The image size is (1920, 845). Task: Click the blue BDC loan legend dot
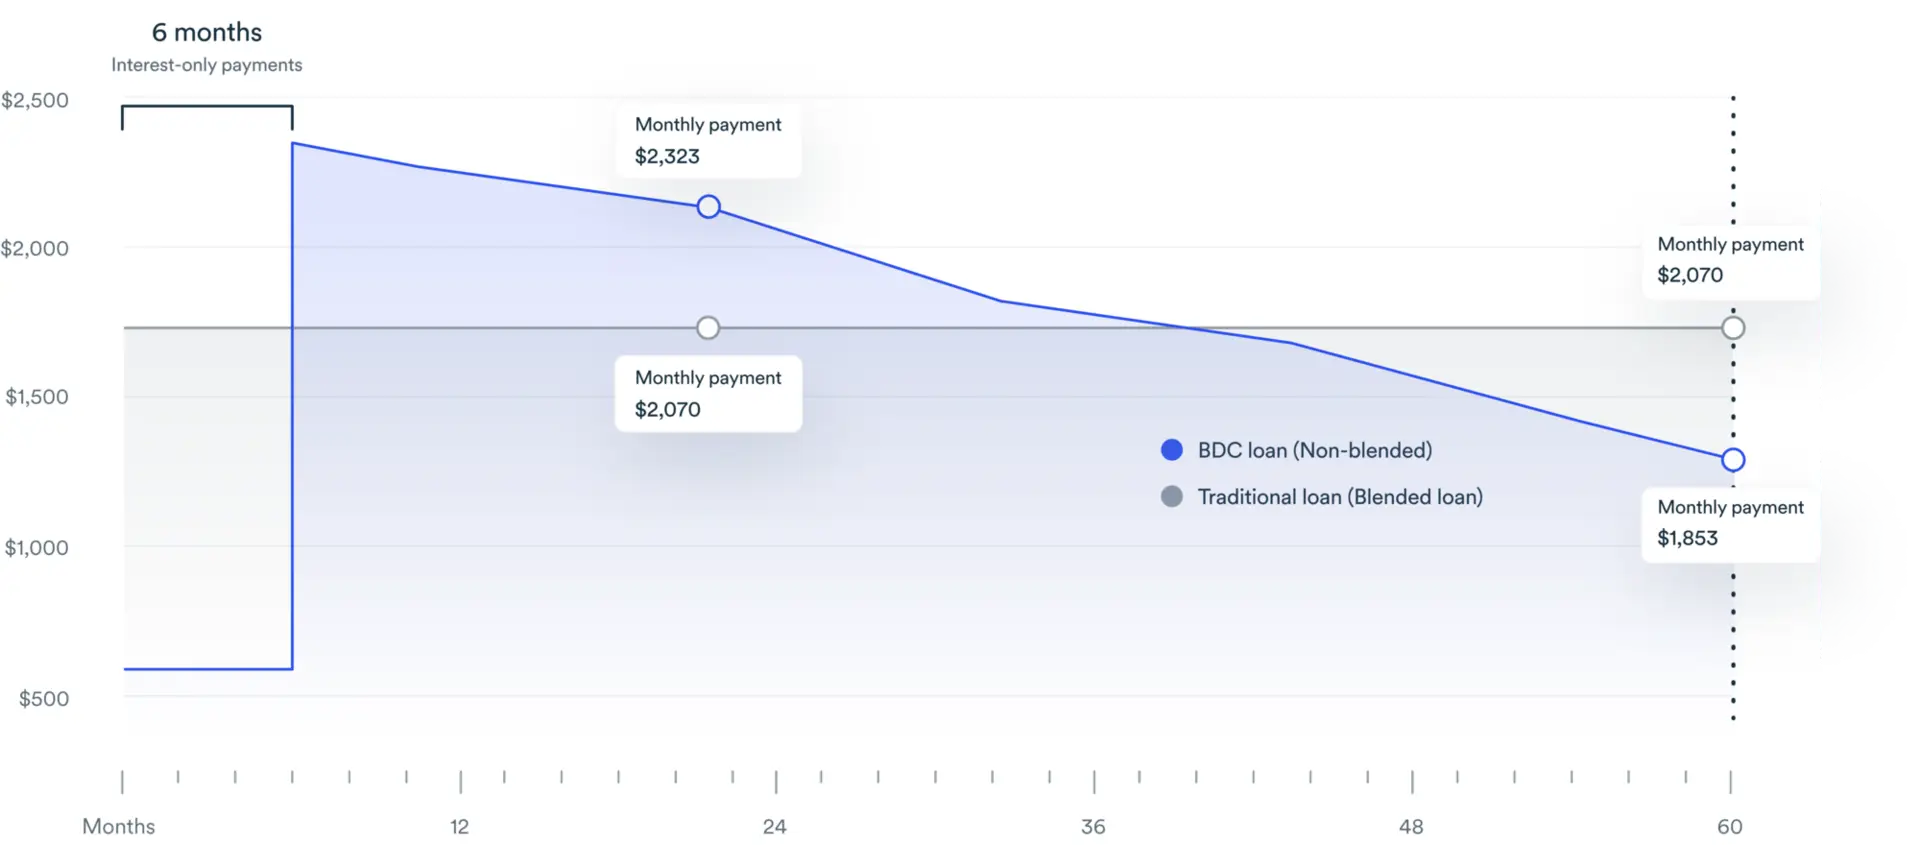[x=1172, y=450]
